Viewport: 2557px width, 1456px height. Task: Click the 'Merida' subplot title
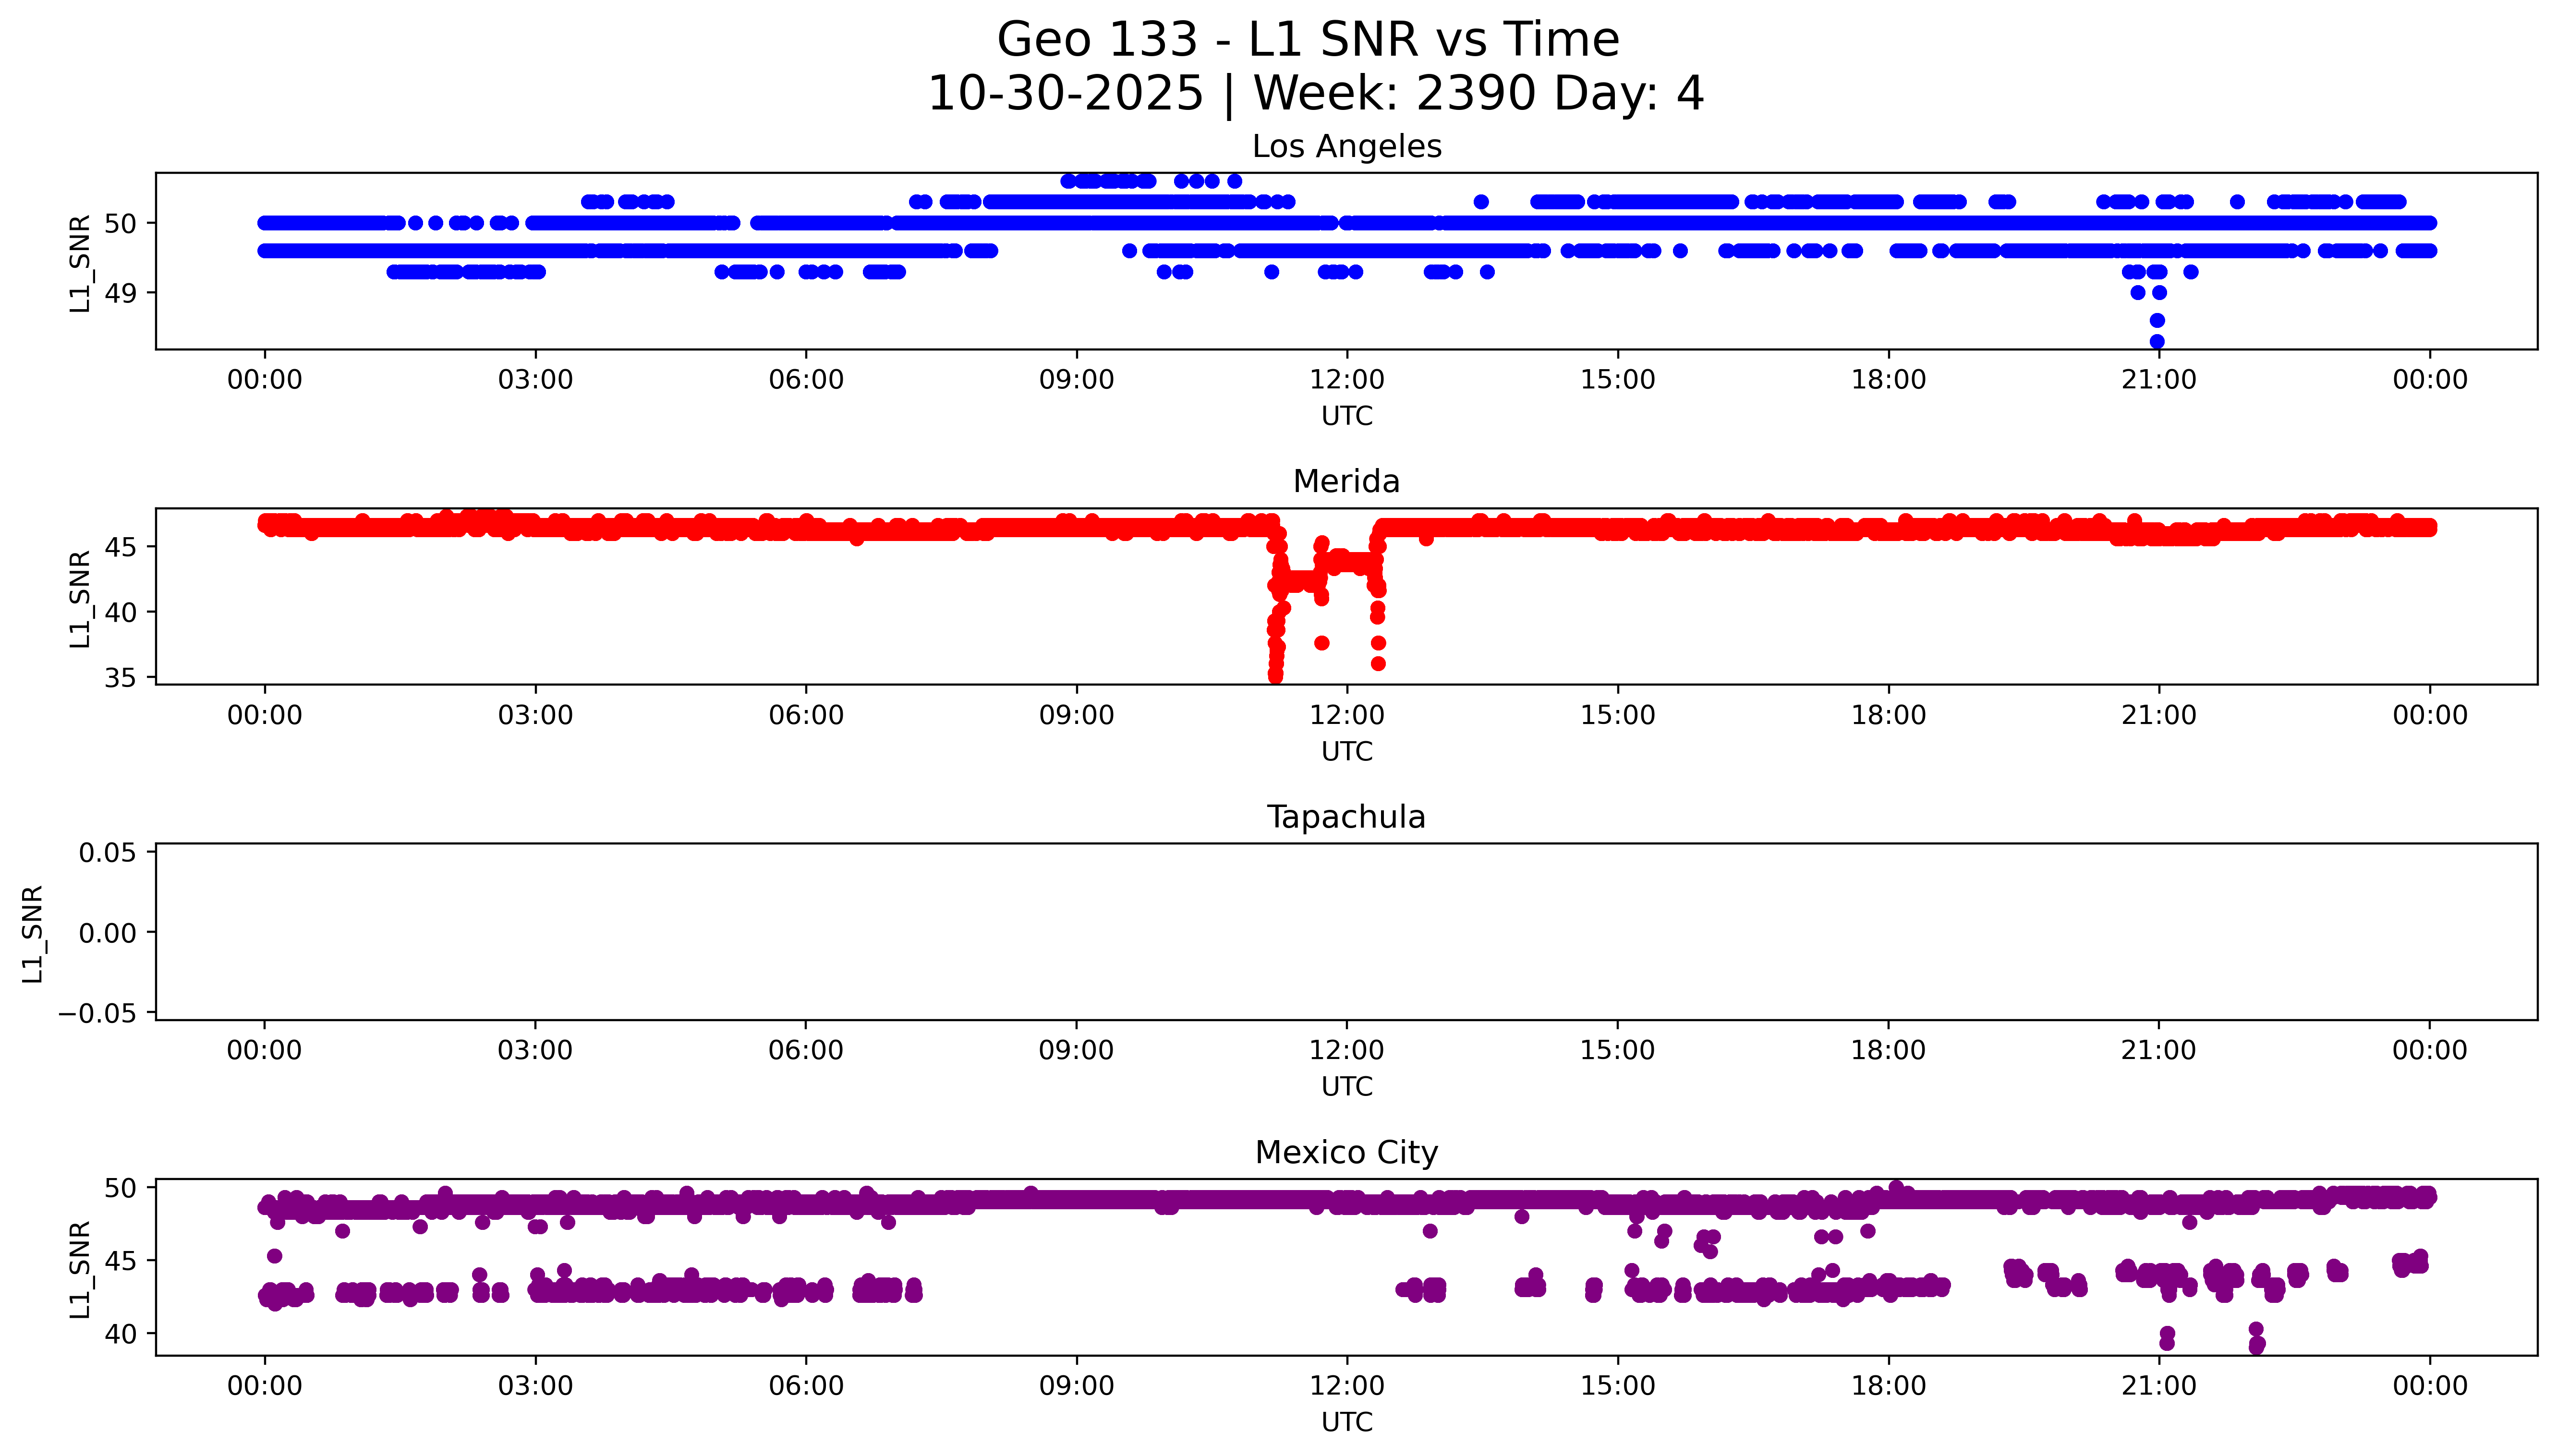1346,482
